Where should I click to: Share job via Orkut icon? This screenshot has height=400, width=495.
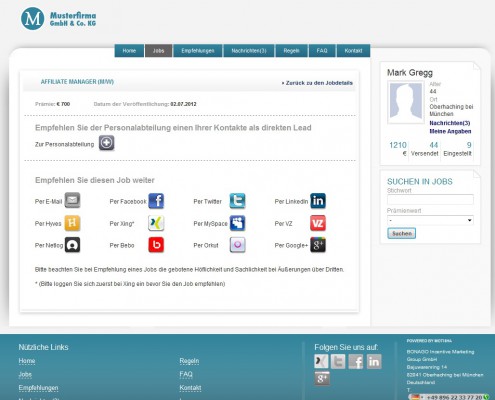click(x=237, y=245)
